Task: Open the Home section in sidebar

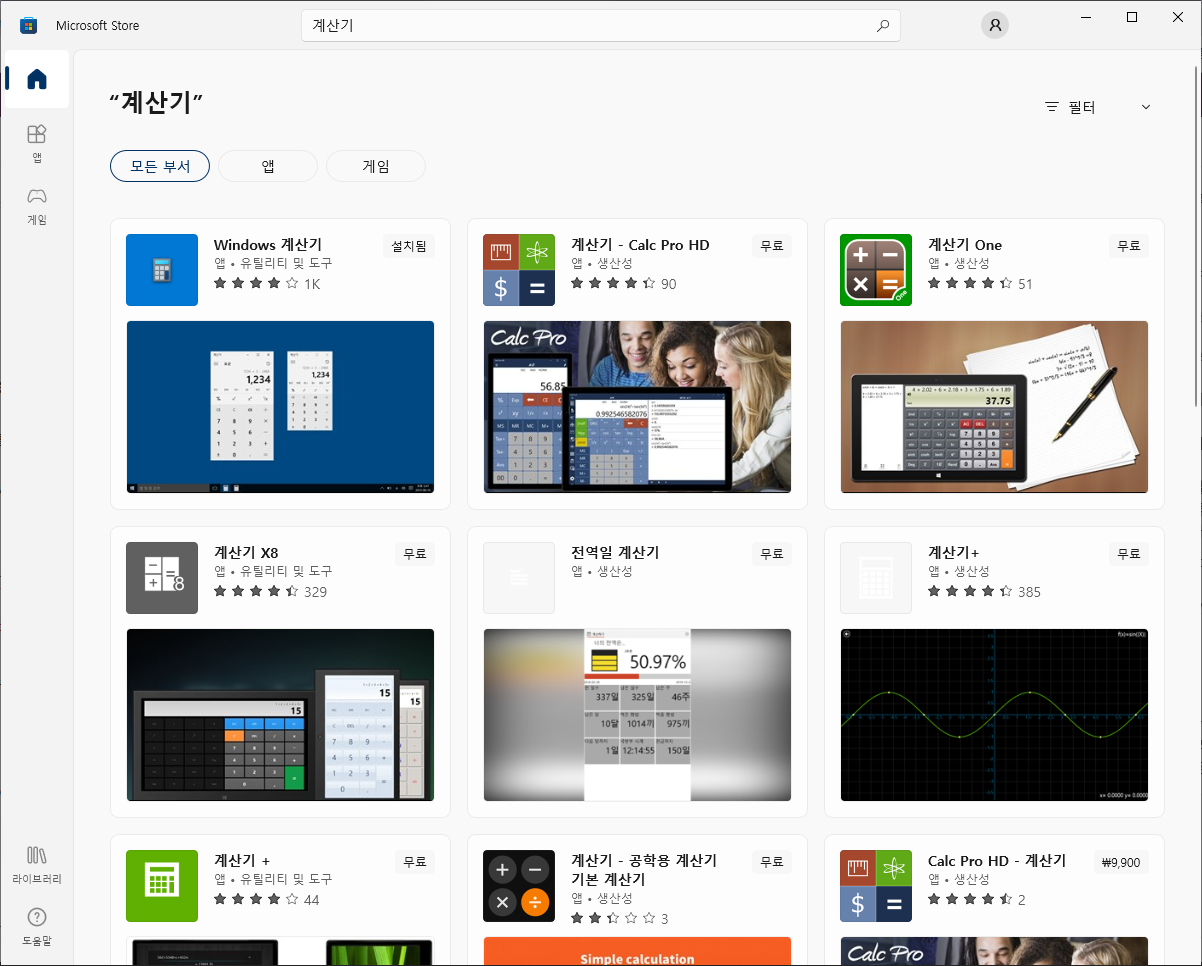Action: coord(36,79)
